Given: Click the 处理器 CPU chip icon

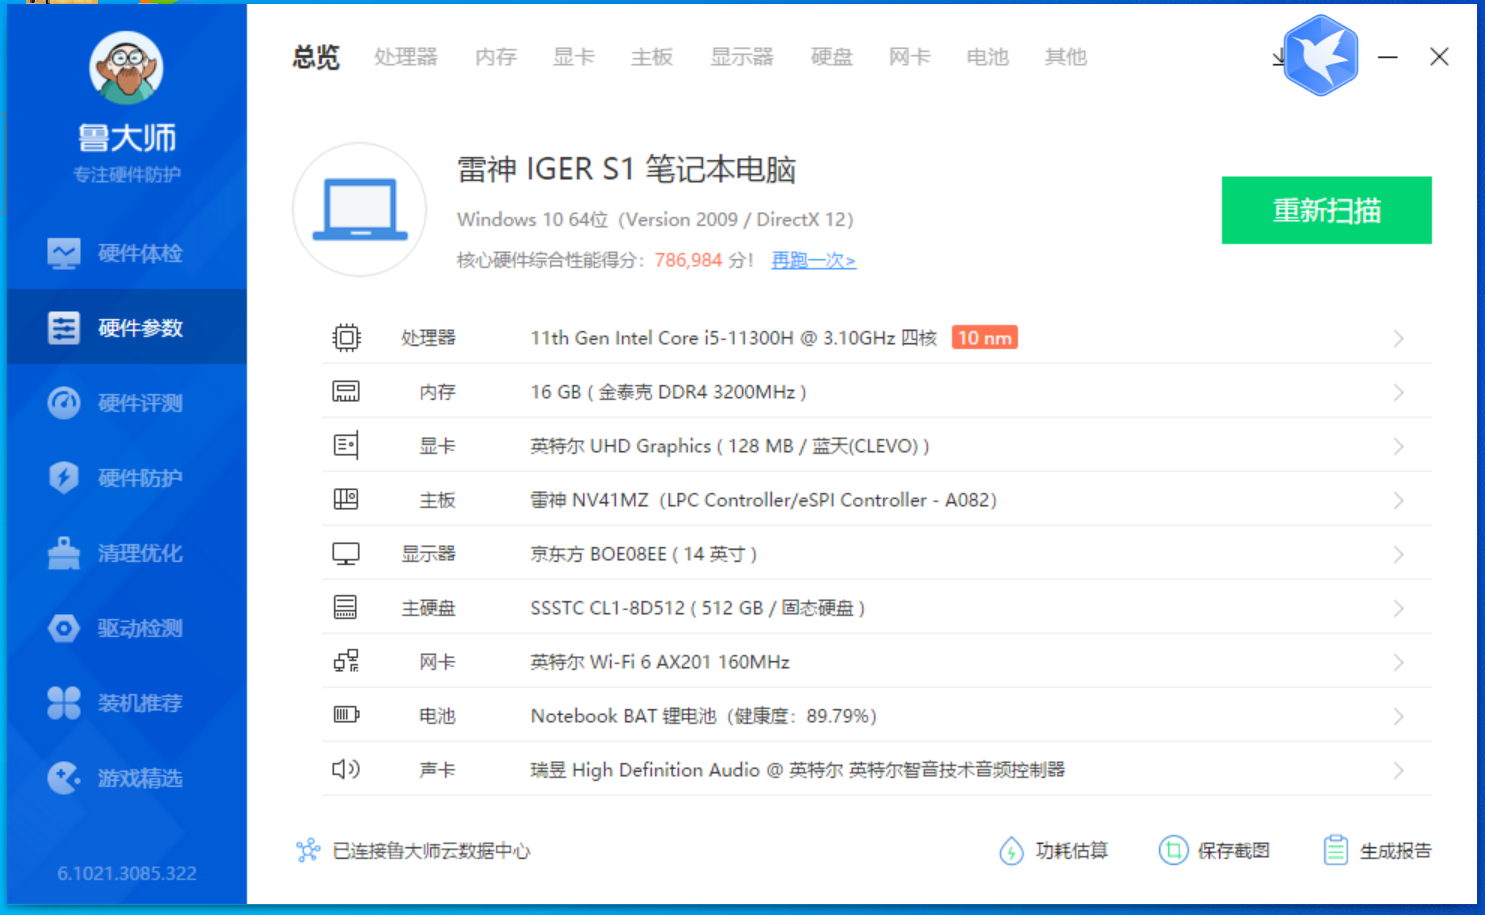Looking at the screenshot, I should click(x=346, y=338).
